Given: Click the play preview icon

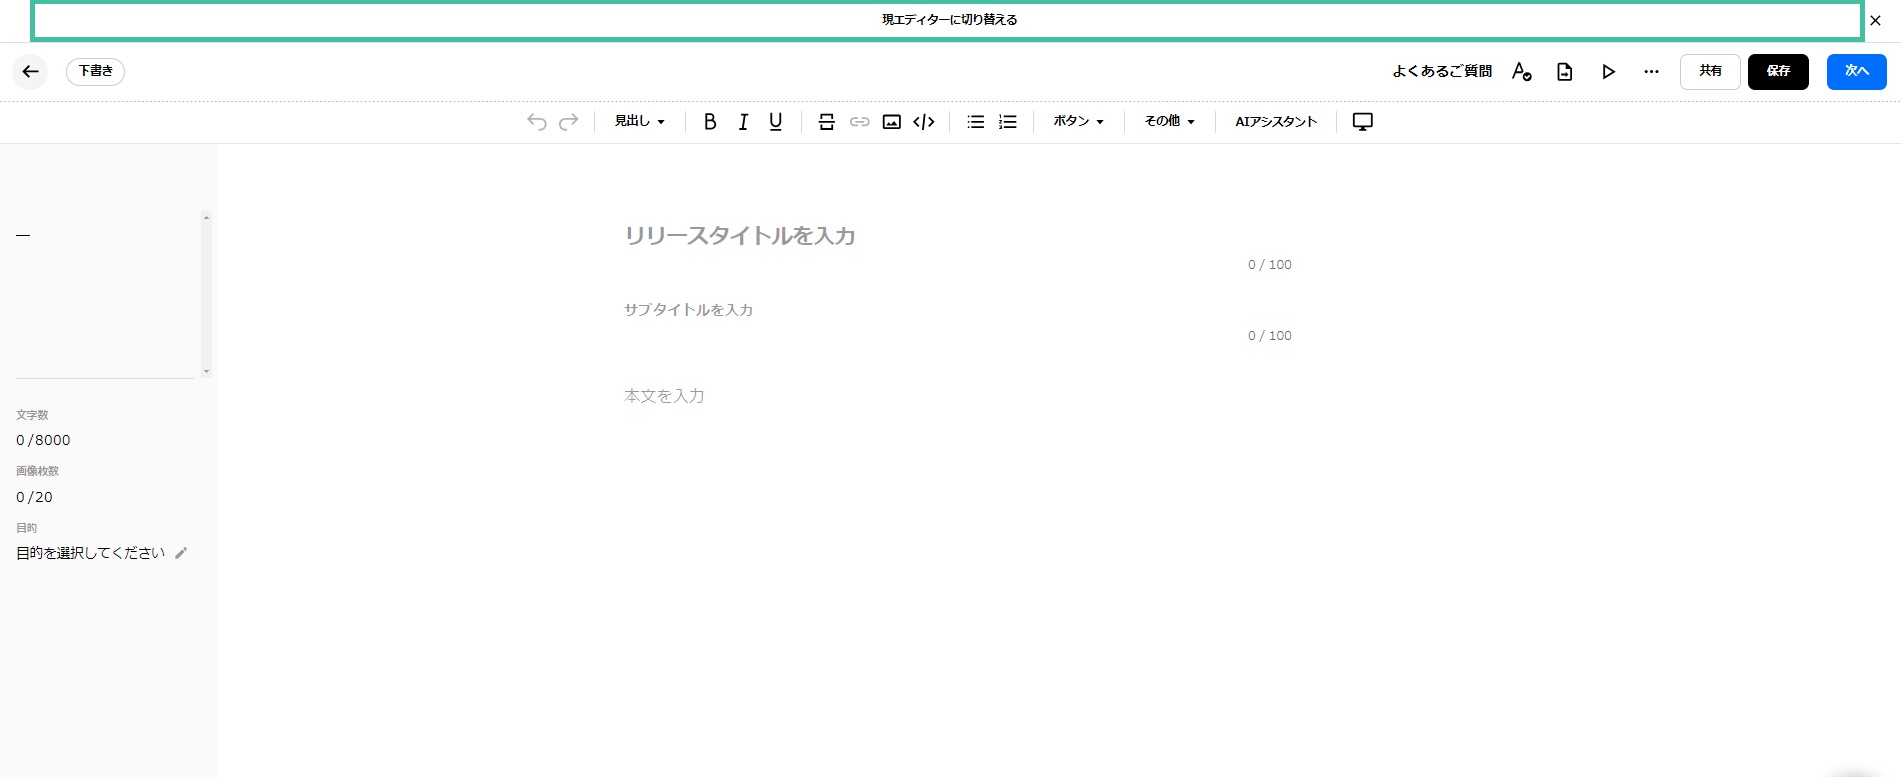Looking at the screenshot, I should point(1608,71).
